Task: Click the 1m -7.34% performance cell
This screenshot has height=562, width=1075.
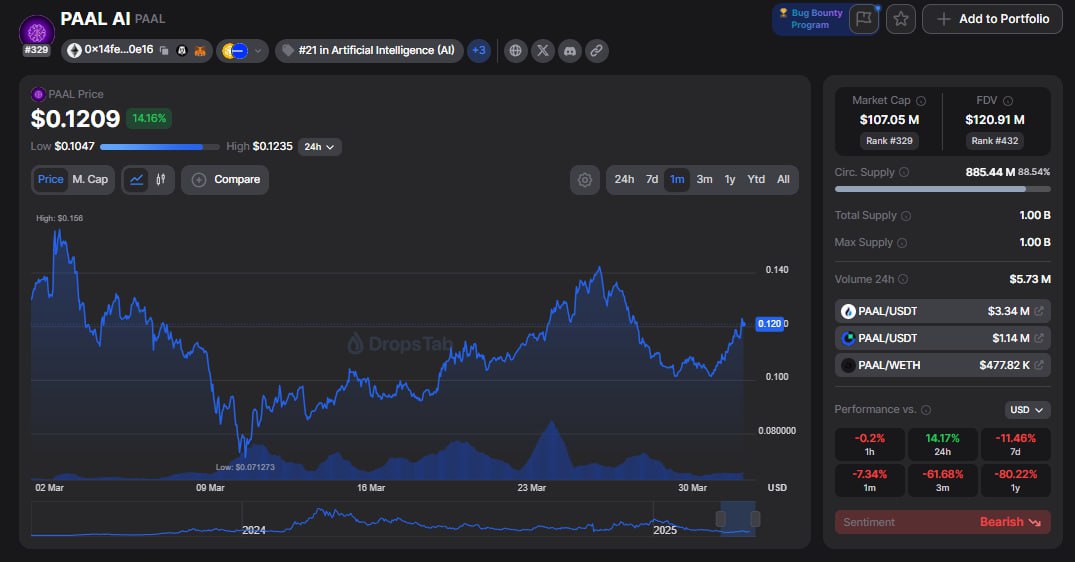Action: tap(869, 480)
